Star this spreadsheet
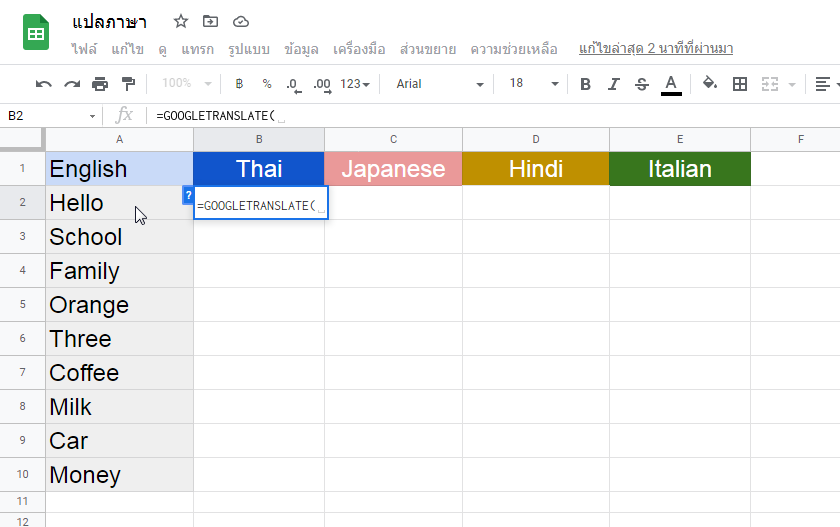This screenshot has height=527, width=840. [181, 21]
